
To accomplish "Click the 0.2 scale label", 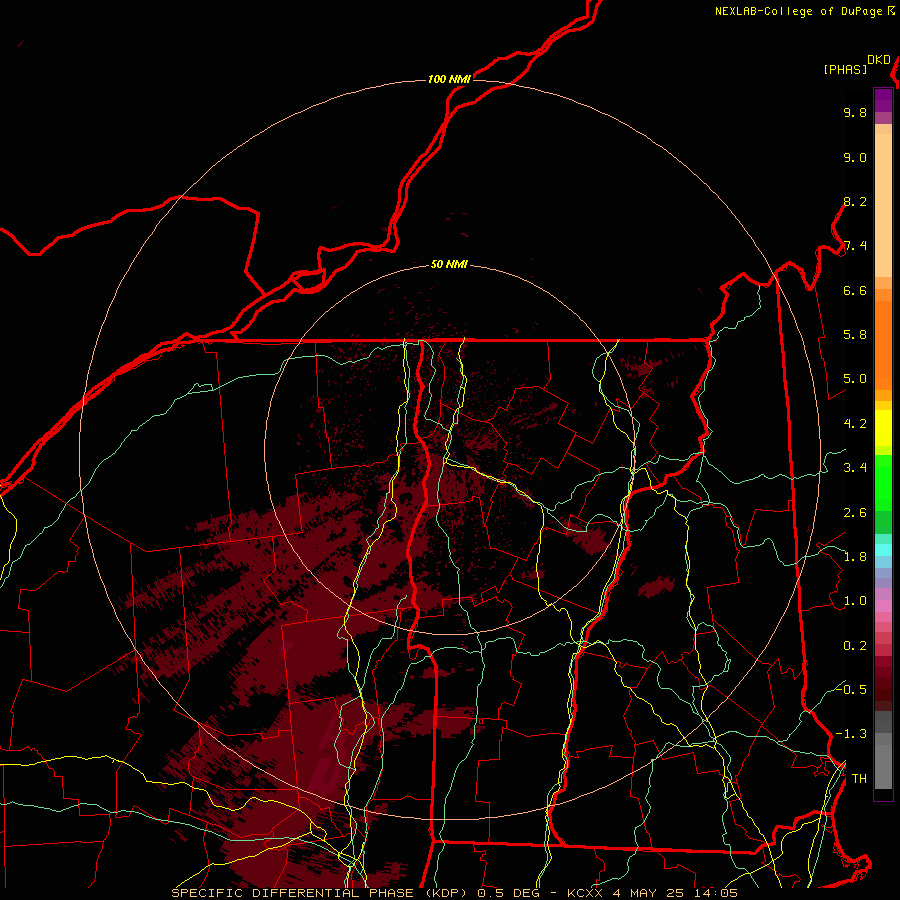I will pos(855,646).
